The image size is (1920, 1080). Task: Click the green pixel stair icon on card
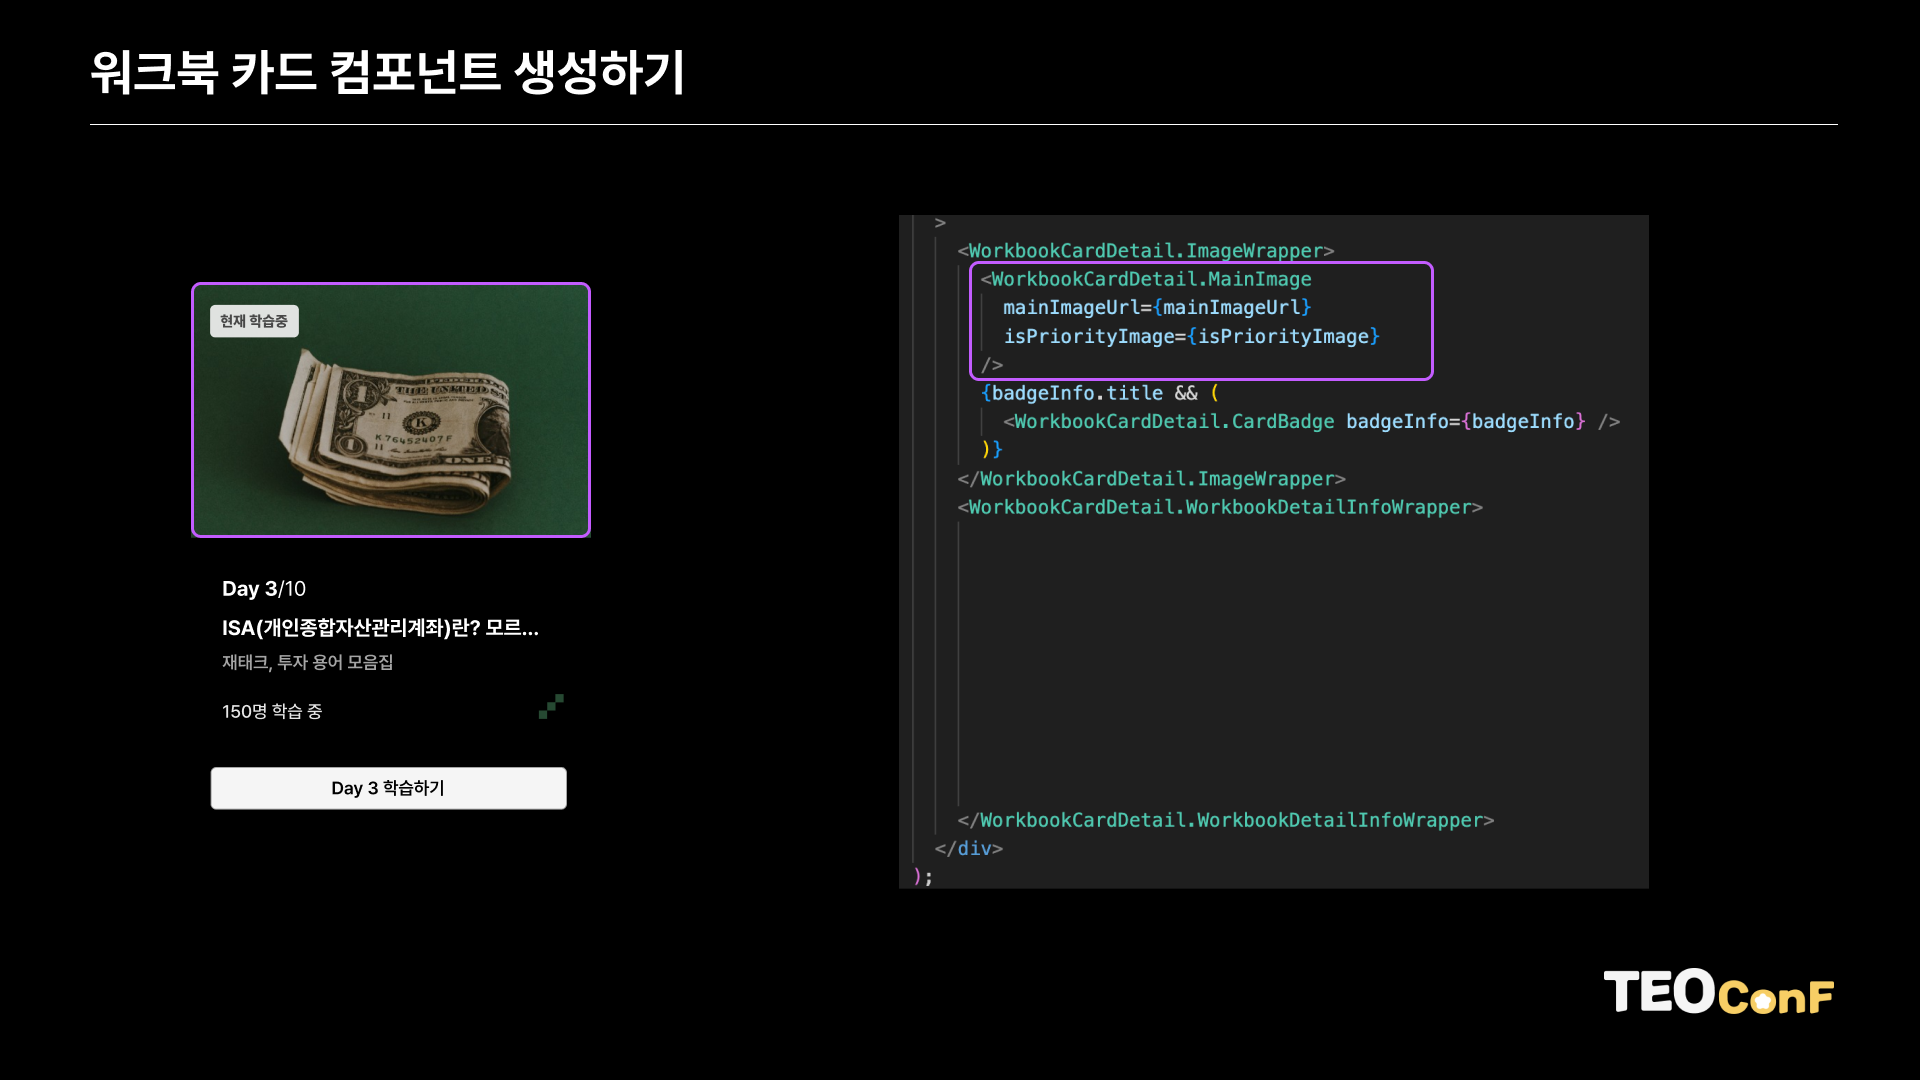pos(551,707)
